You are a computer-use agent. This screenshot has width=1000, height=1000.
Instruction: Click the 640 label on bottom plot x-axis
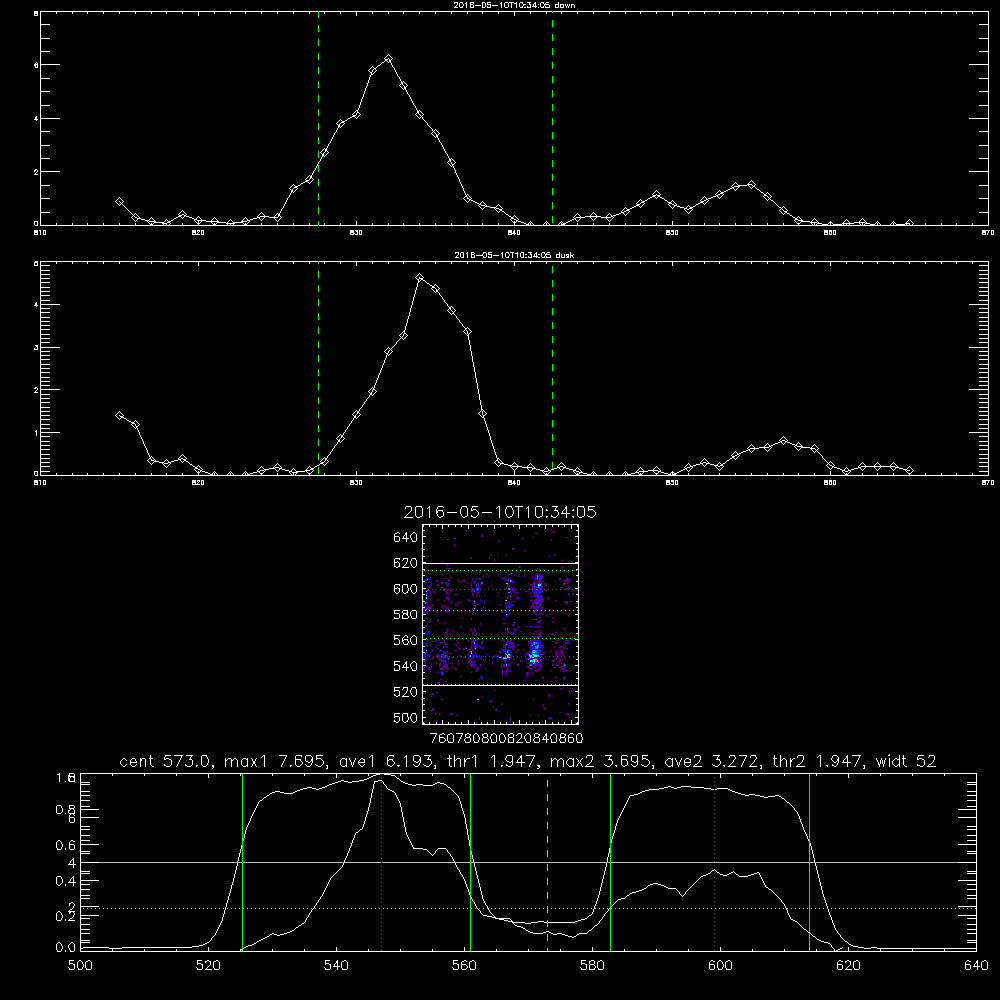(x=976, y=966)
